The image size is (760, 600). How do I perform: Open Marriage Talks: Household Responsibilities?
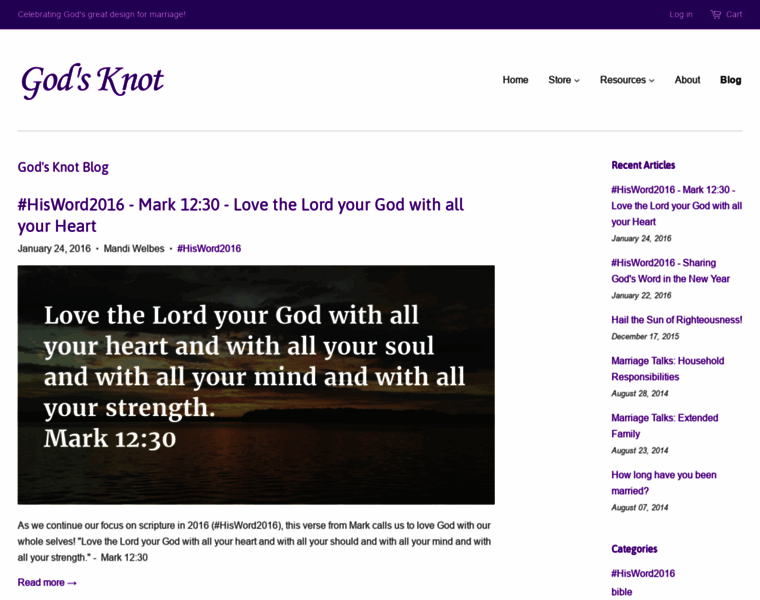tap(667, 369)
